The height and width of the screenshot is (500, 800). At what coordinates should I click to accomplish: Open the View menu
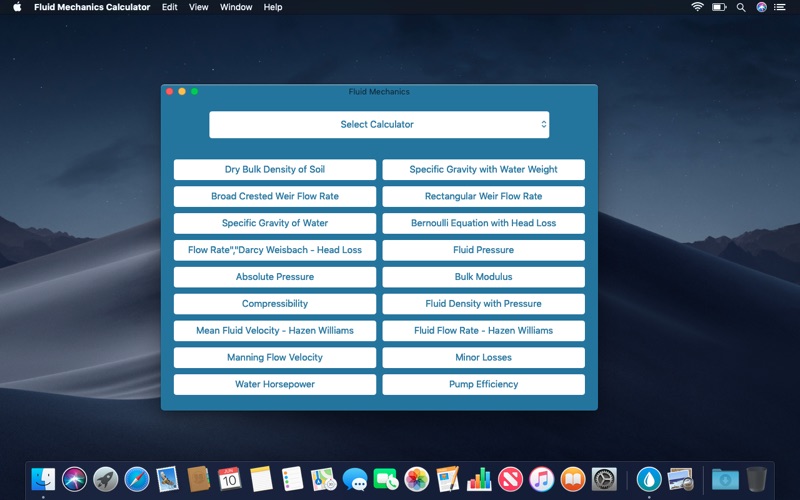coord(198,7)
